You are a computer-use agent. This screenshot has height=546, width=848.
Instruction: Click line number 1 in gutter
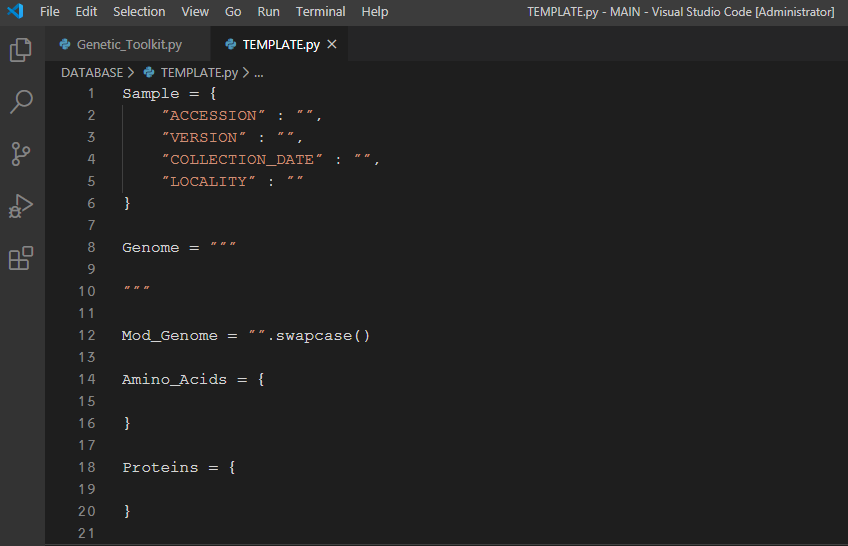(x=91, y=94)
